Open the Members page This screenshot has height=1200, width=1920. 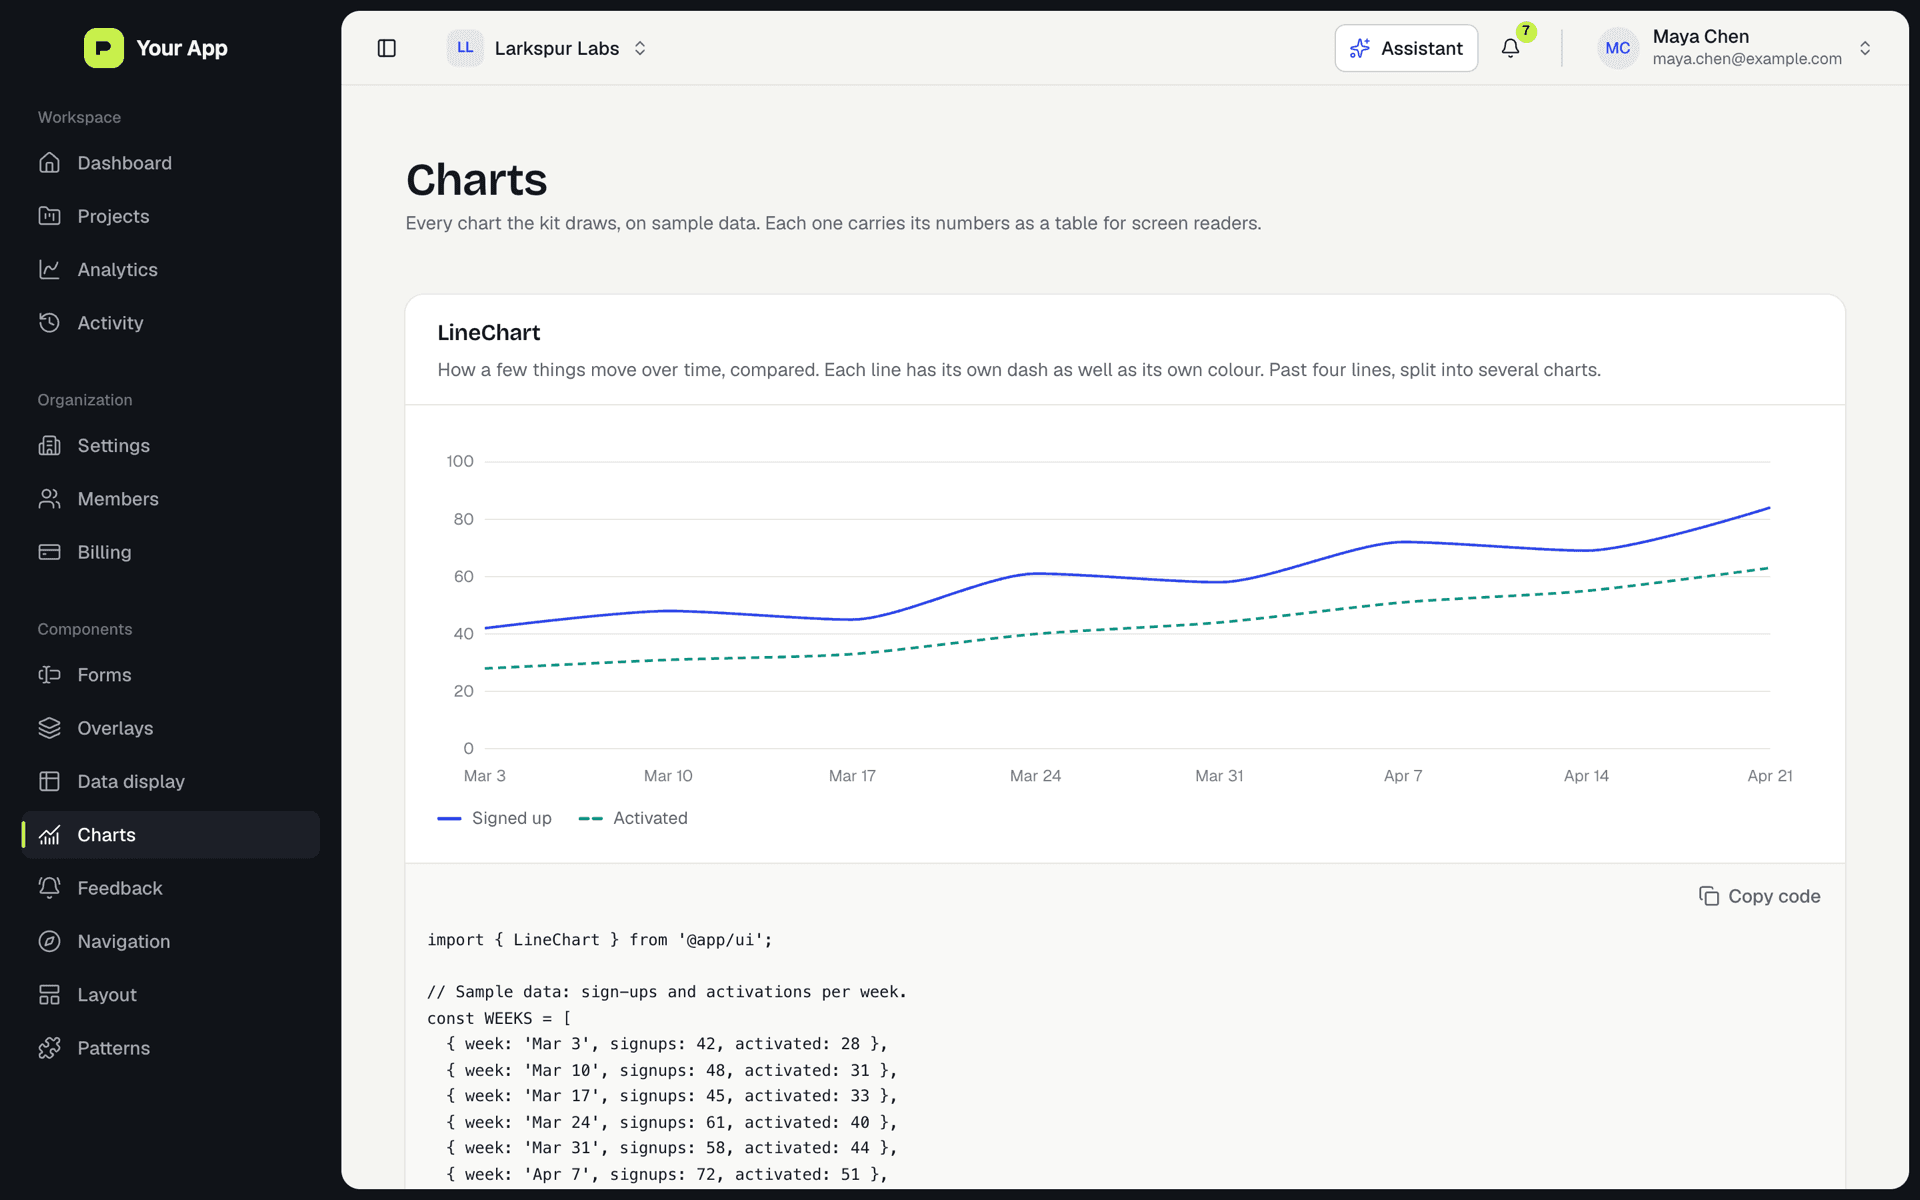point(171,498)
